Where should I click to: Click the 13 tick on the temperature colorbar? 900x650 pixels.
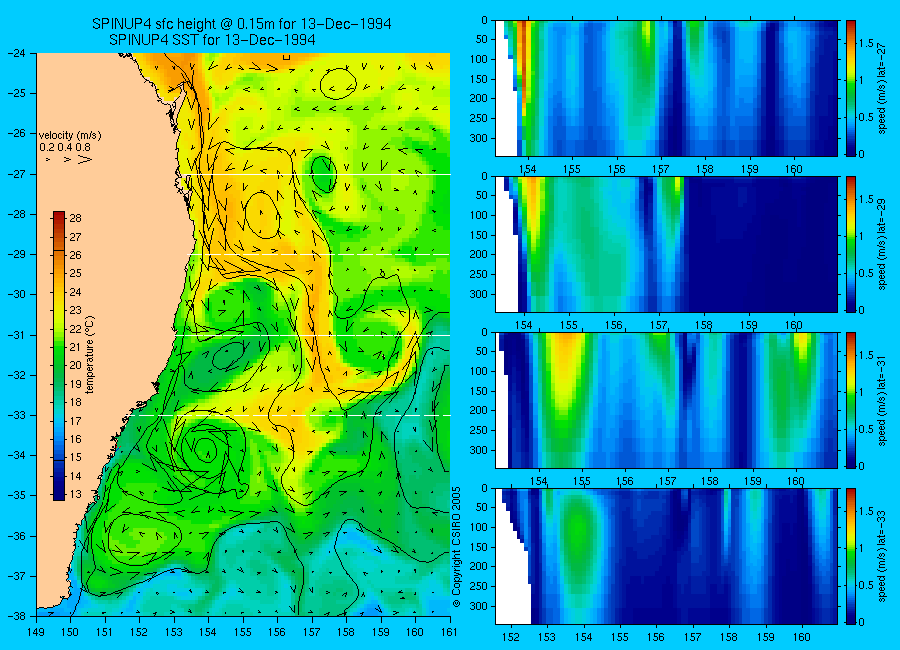(75, 494)
